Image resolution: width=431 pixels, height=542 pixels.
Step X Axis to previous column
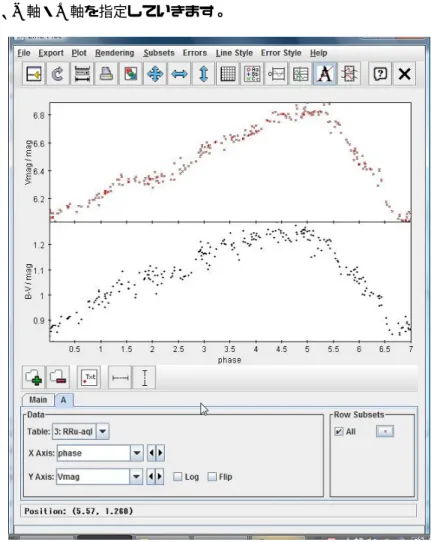click(151, 453)
